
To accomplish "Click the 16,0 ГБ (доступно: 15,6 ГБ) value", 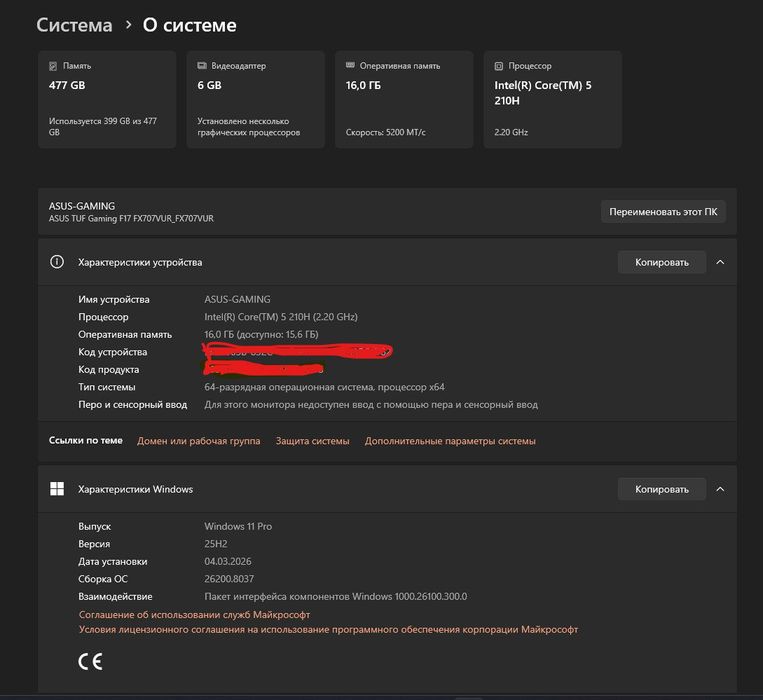I will tap(261, 334).
